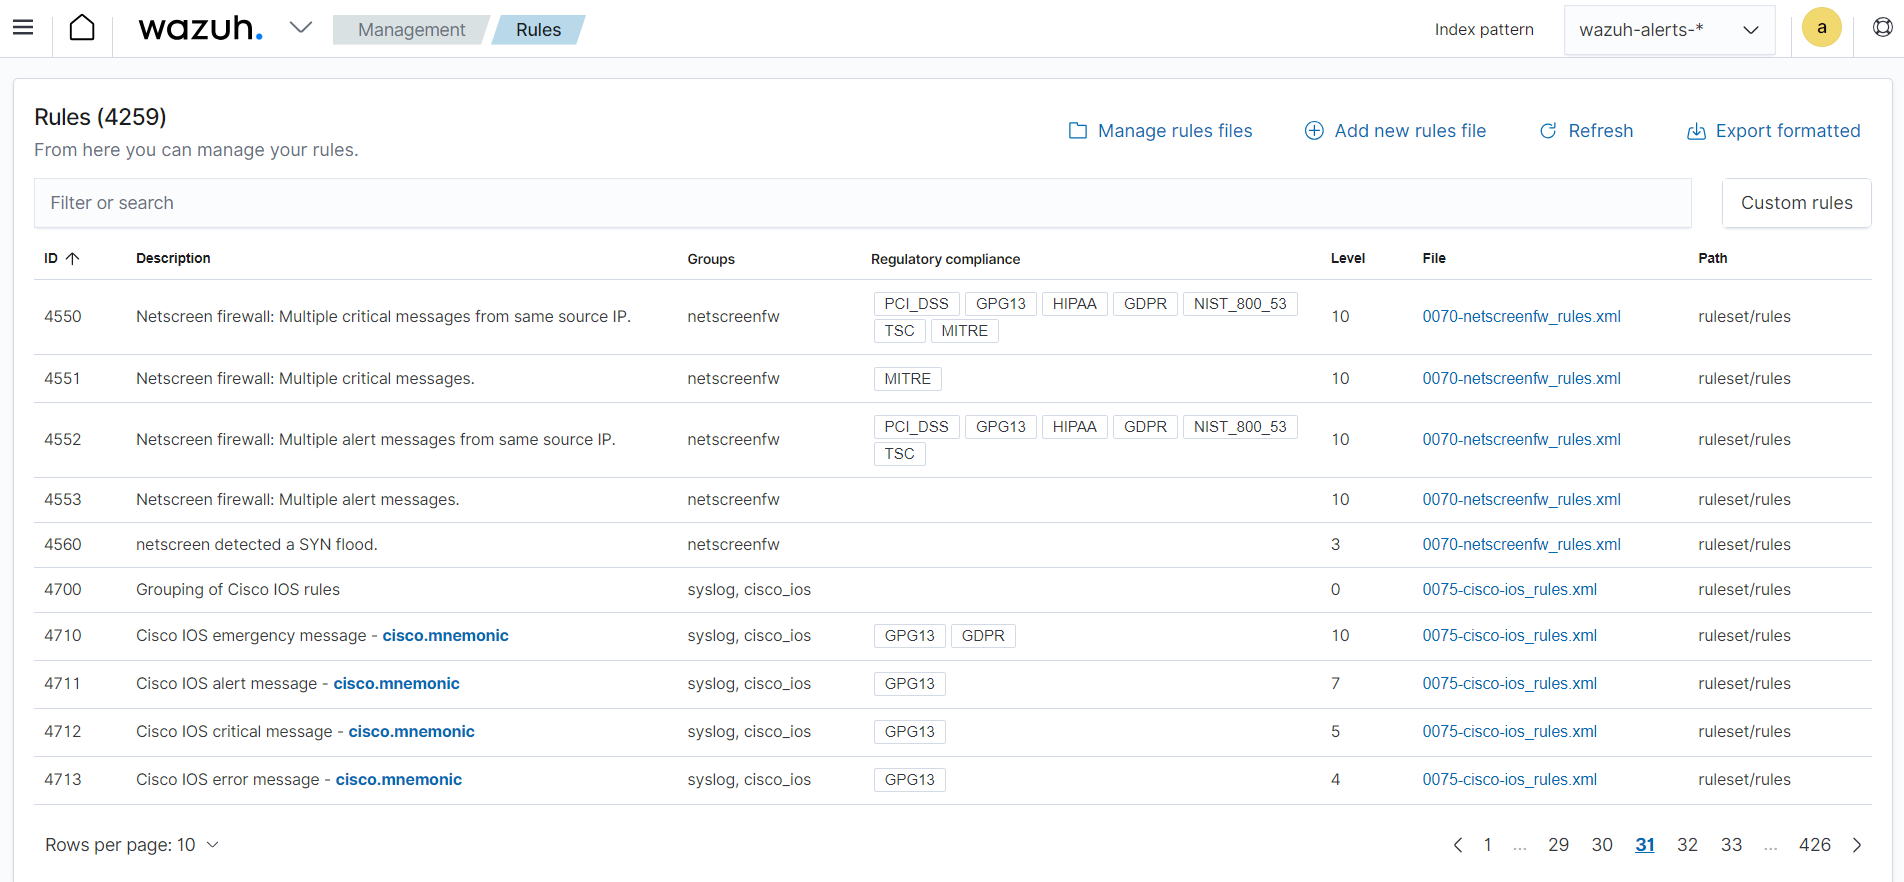Open 0075-cisco-ios_rules.xml link for rule 4700
1904x882 pixels.
click(1509, 590)
